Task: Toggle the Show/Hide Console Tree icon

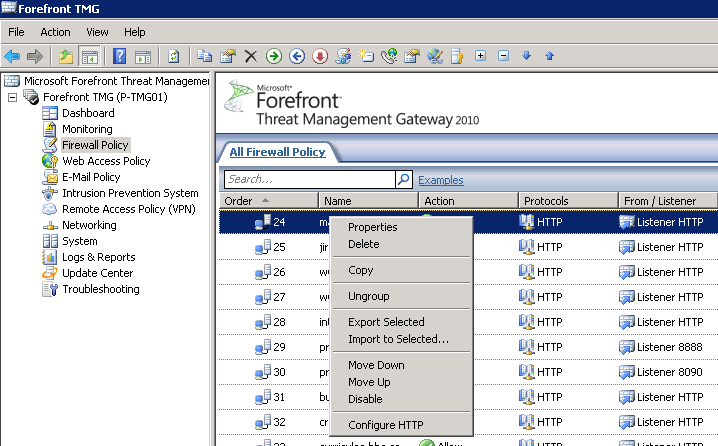Action: (89, 56)
